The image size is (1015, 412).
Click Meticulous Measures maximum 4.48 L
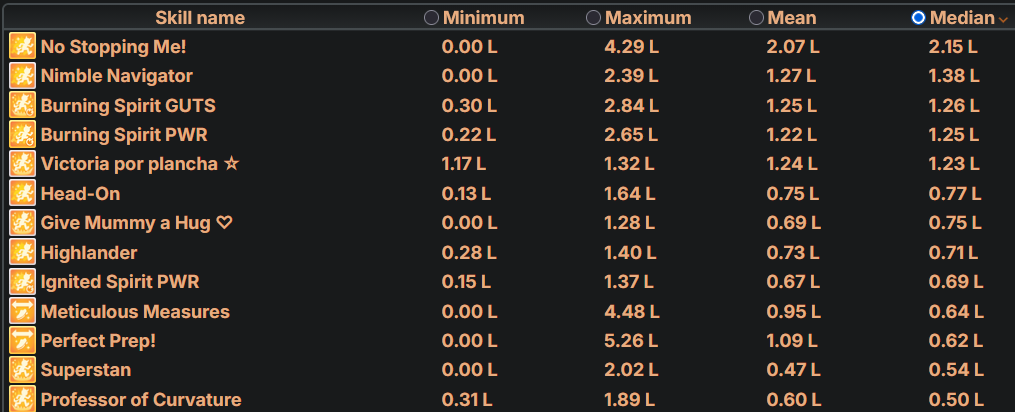point(632,312)
